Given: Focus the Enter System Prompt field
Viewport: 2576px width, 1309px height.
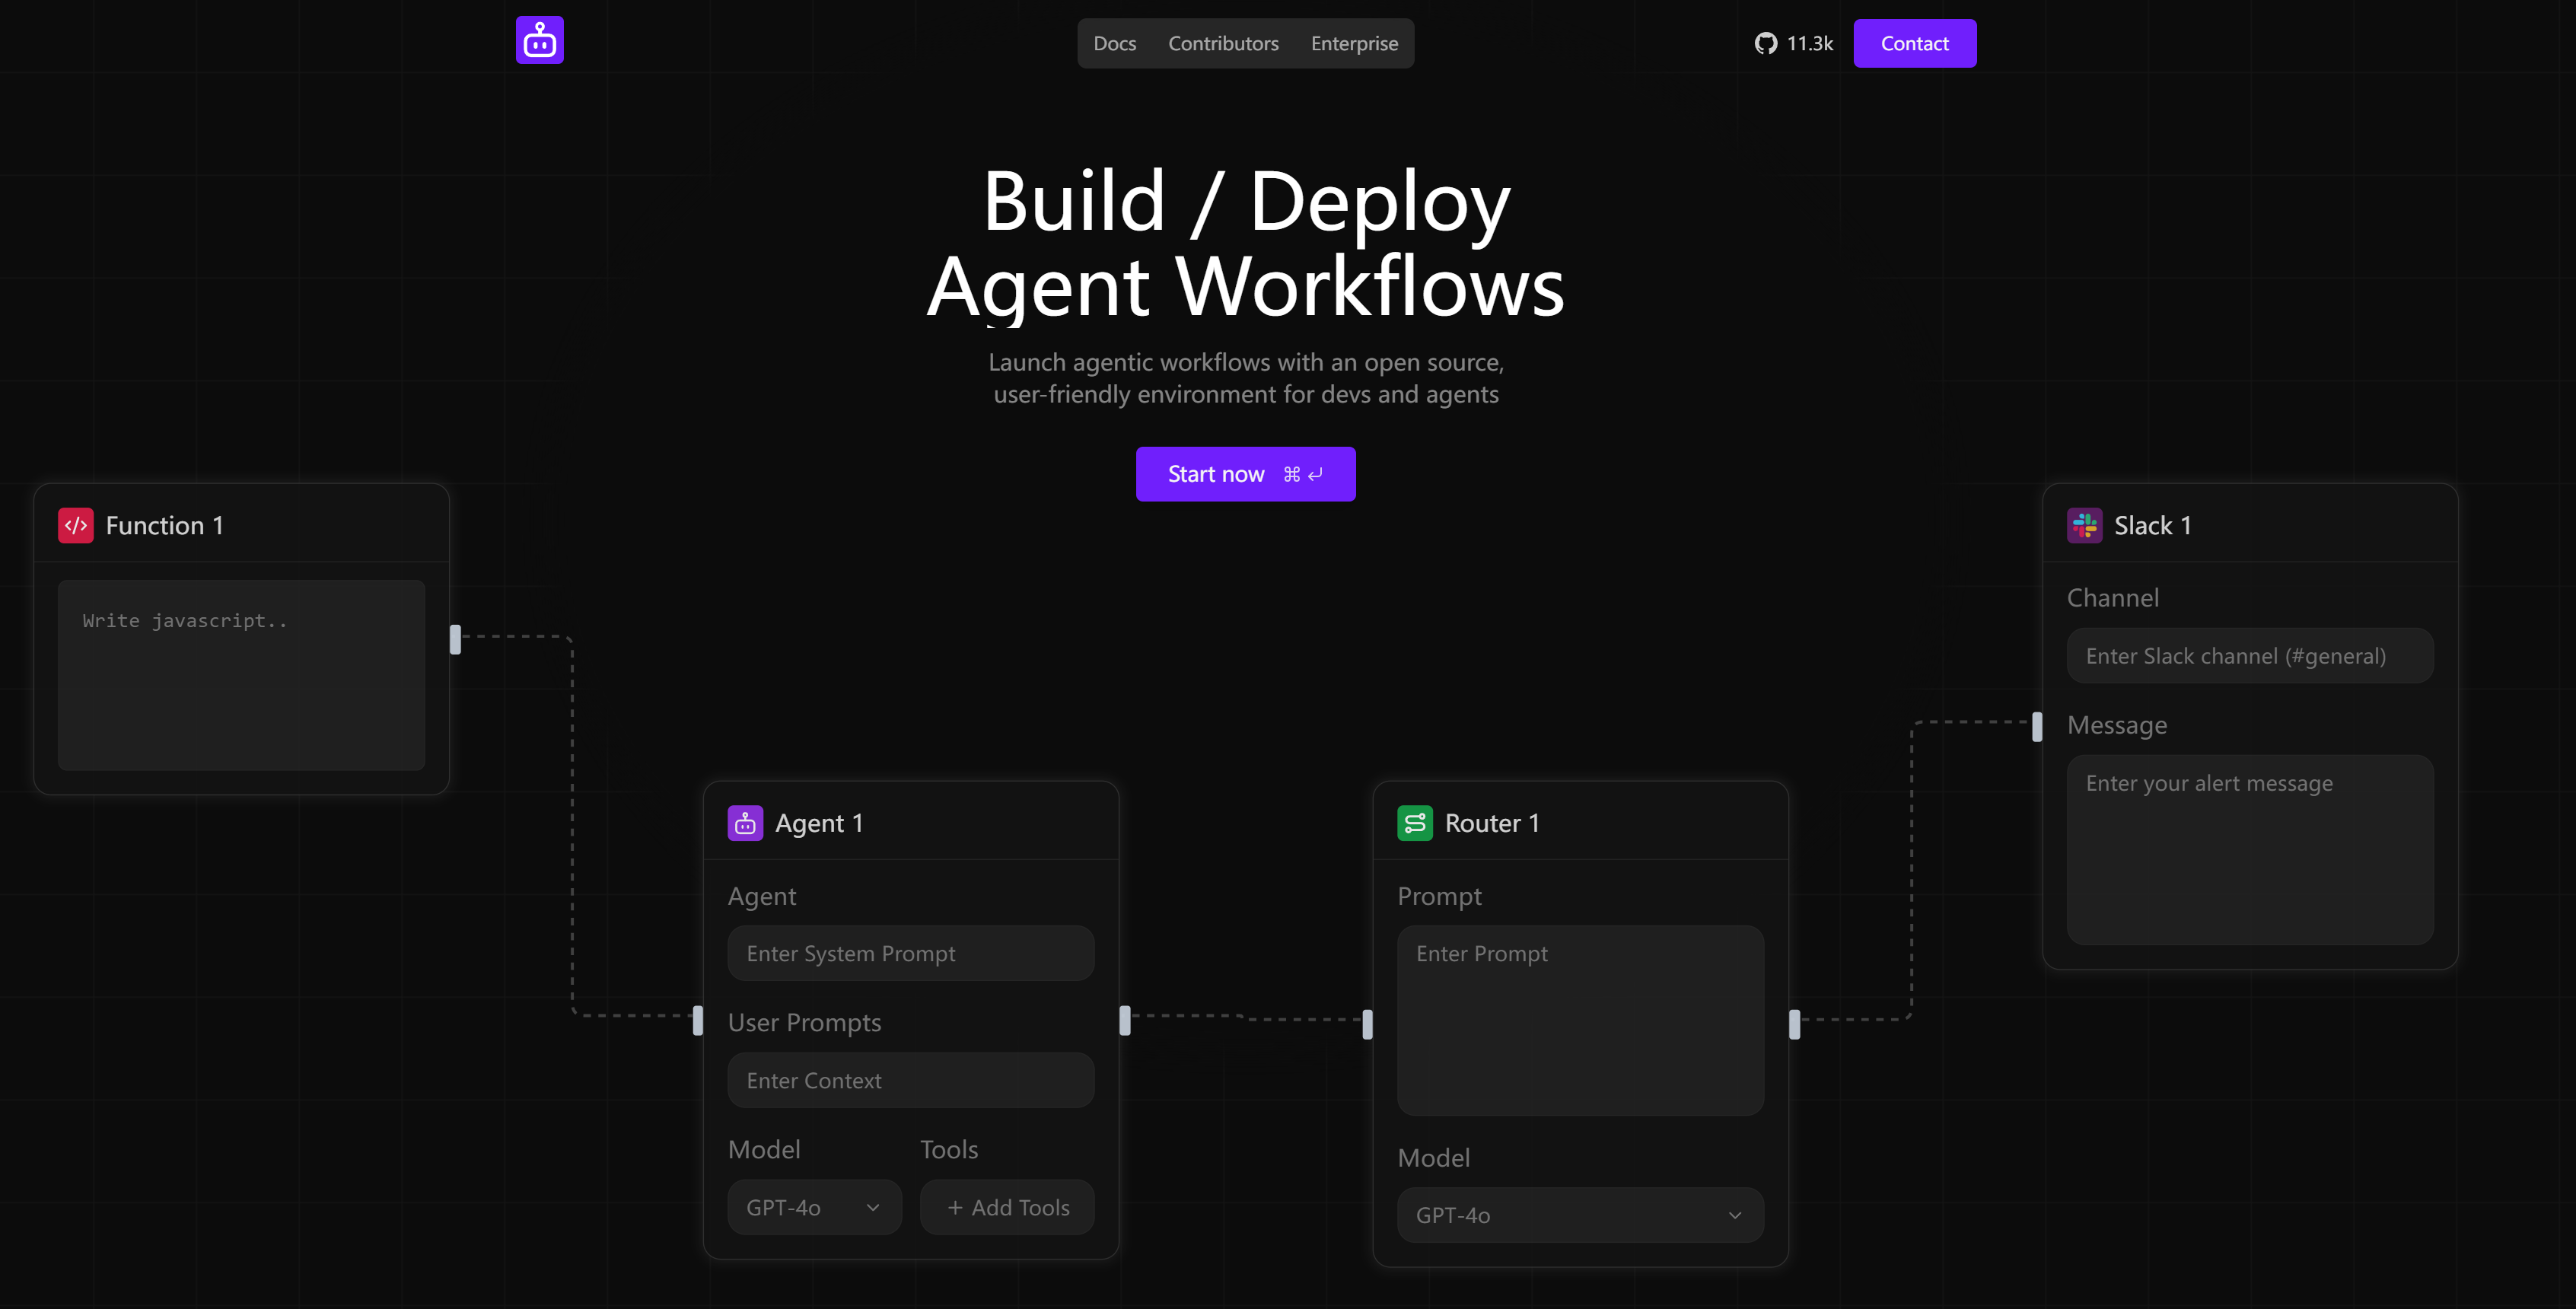Looking at the screenshot, I should point(910,953).
